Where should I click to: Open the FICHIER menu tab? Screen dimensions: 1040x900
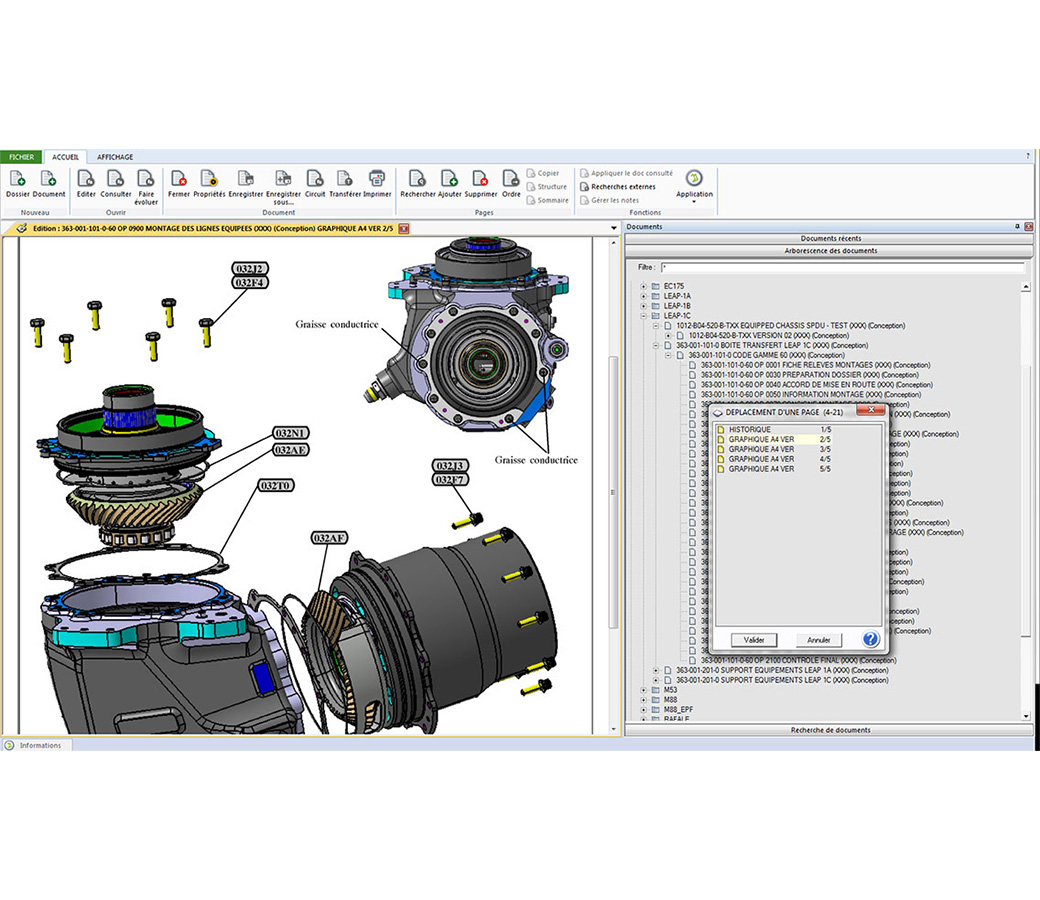tap(21, 157)
